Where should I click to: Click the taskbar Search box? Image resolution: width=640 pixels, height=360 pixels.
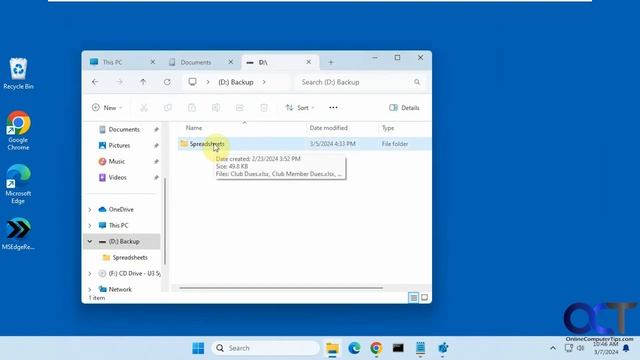pyautogui.click(x=265, y=348)
